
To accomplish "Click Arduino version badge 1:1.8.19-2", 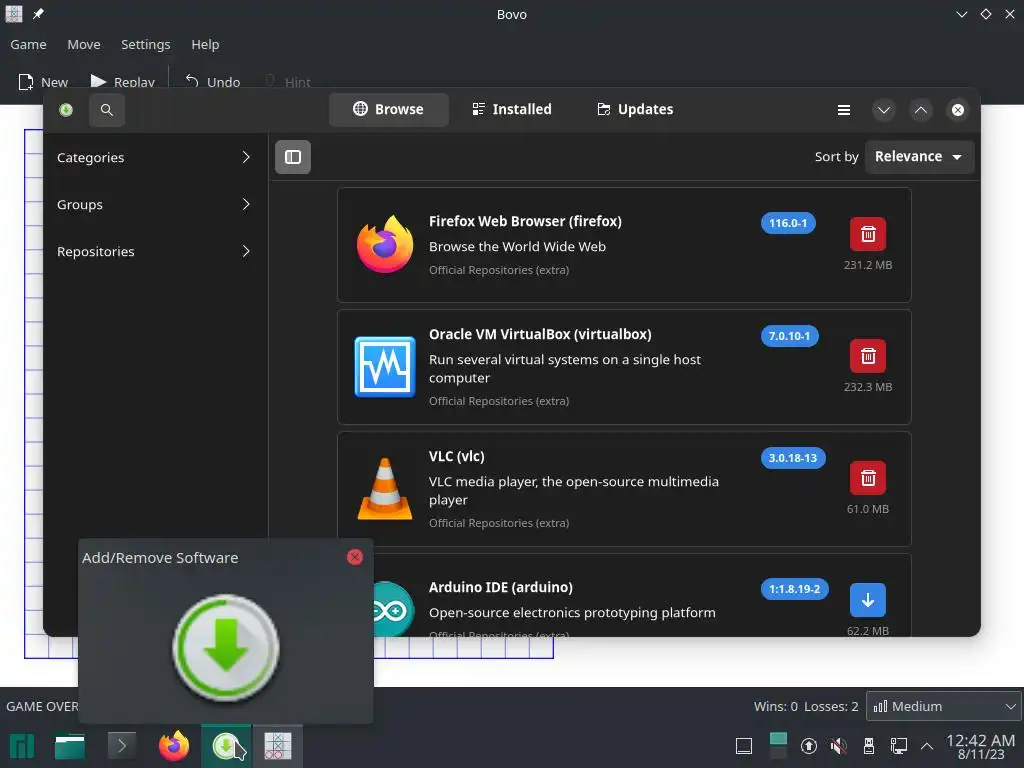I will [794, 588].
